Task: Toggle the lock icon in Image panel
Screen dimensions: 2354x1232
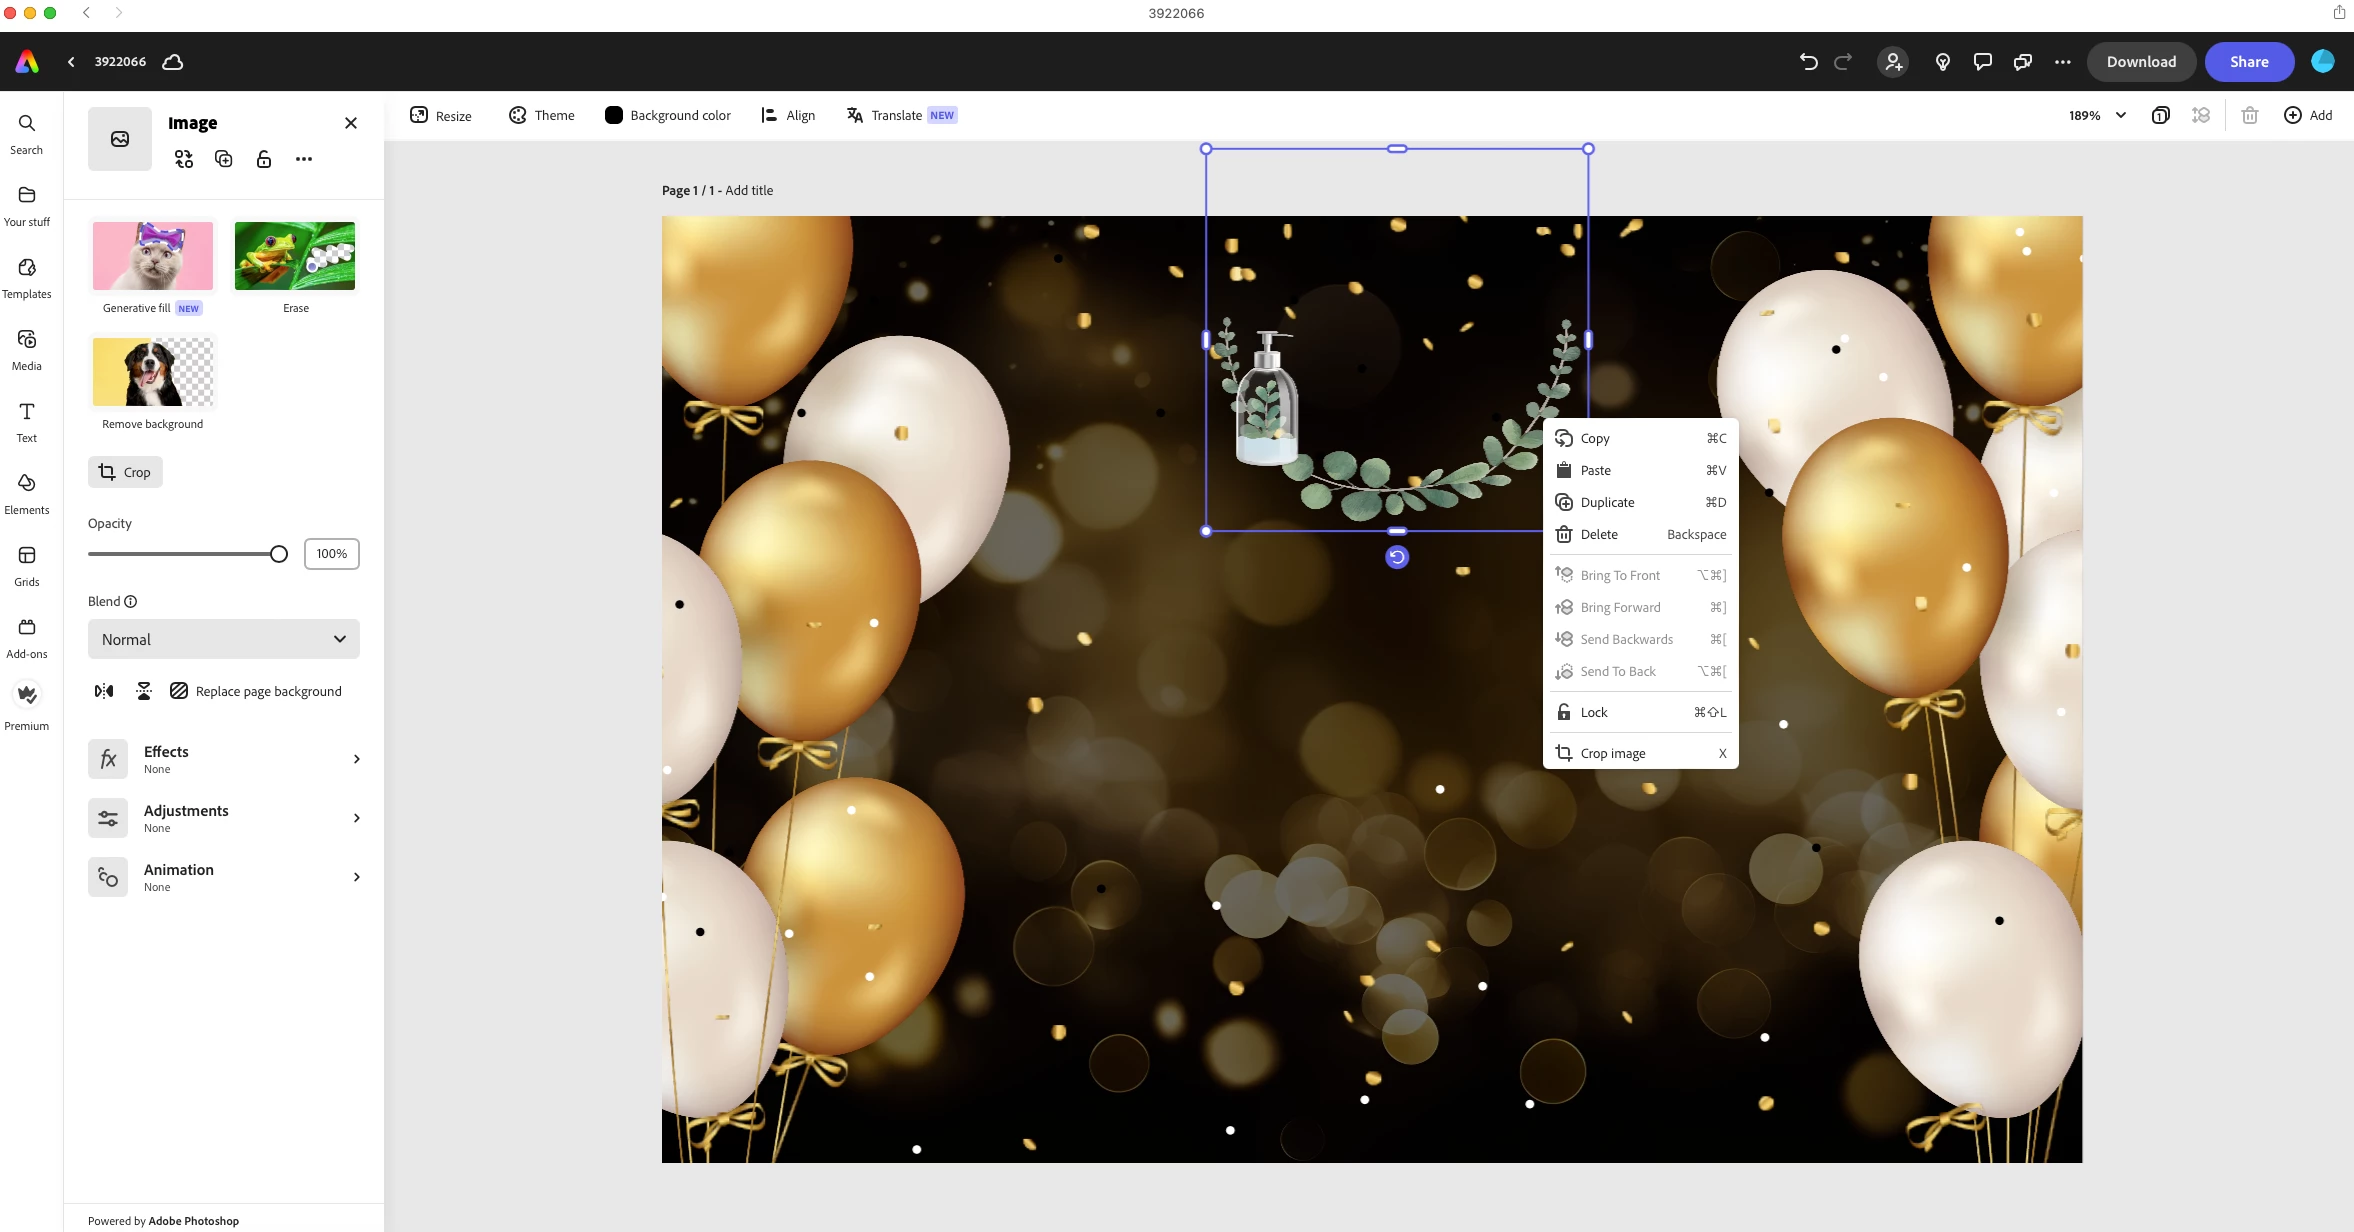Action: coord(264,159)
